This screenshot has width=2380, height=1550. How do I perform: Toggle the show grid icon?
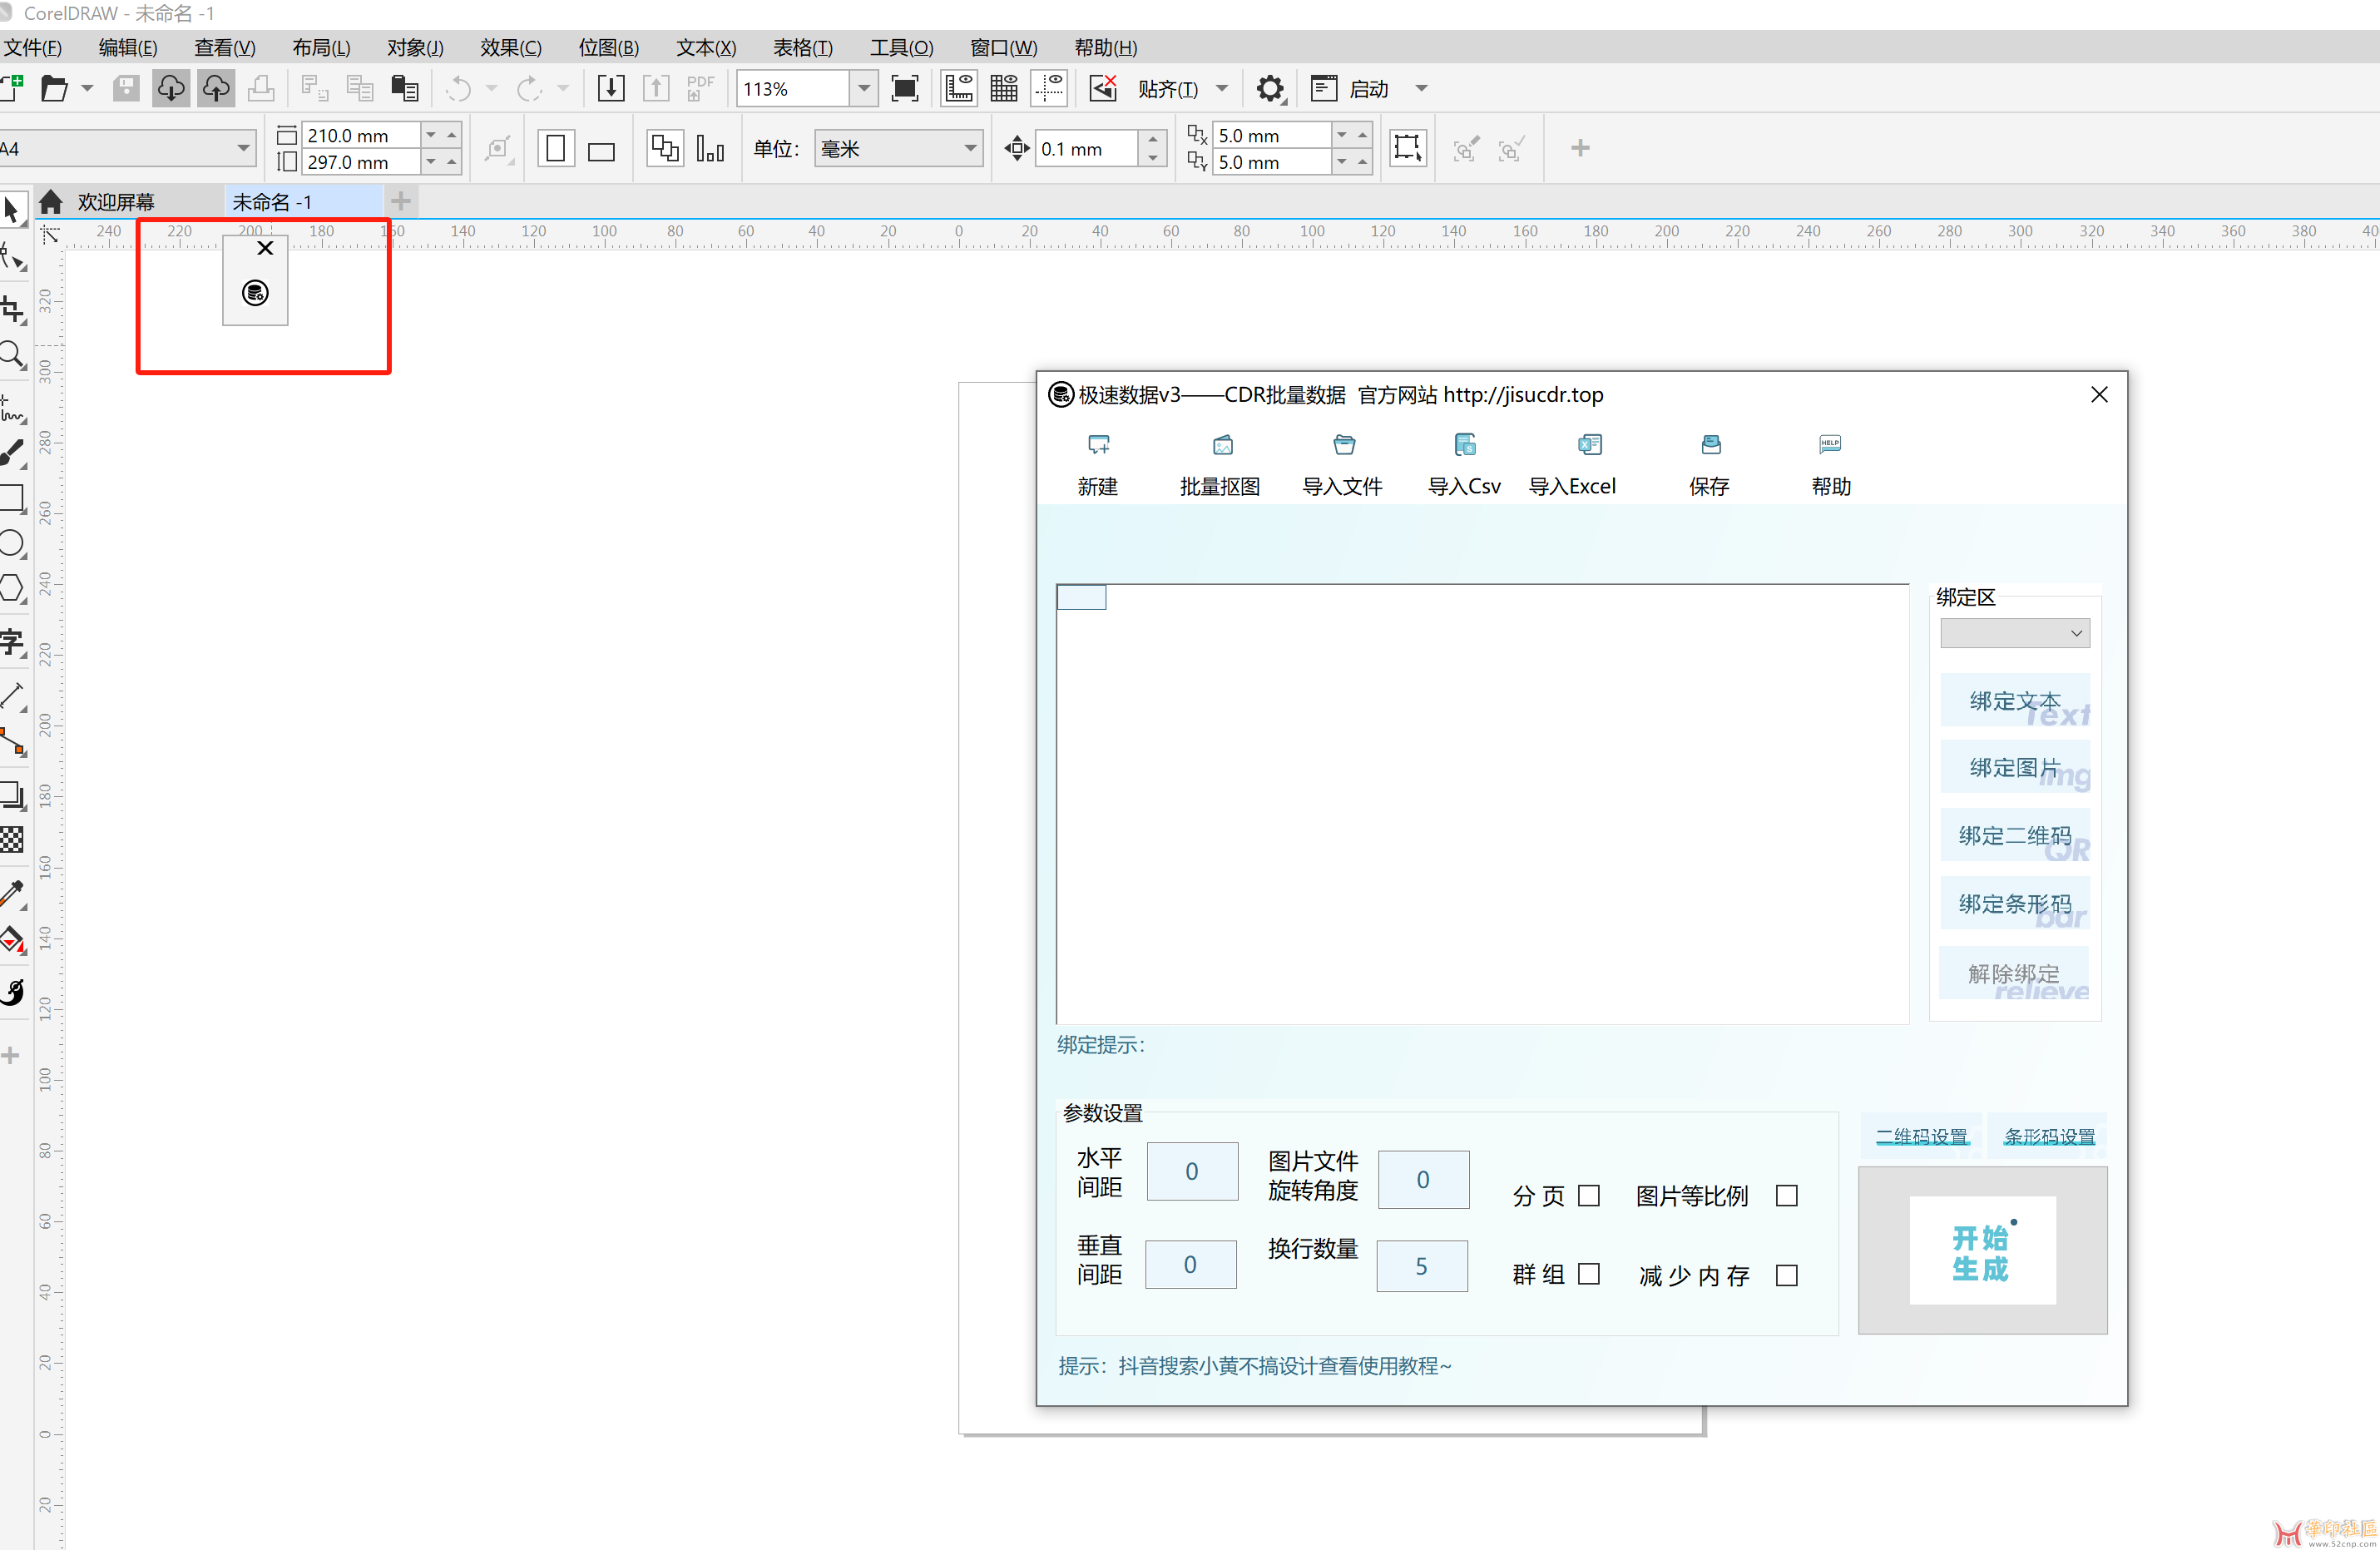tap(1003, 89)
